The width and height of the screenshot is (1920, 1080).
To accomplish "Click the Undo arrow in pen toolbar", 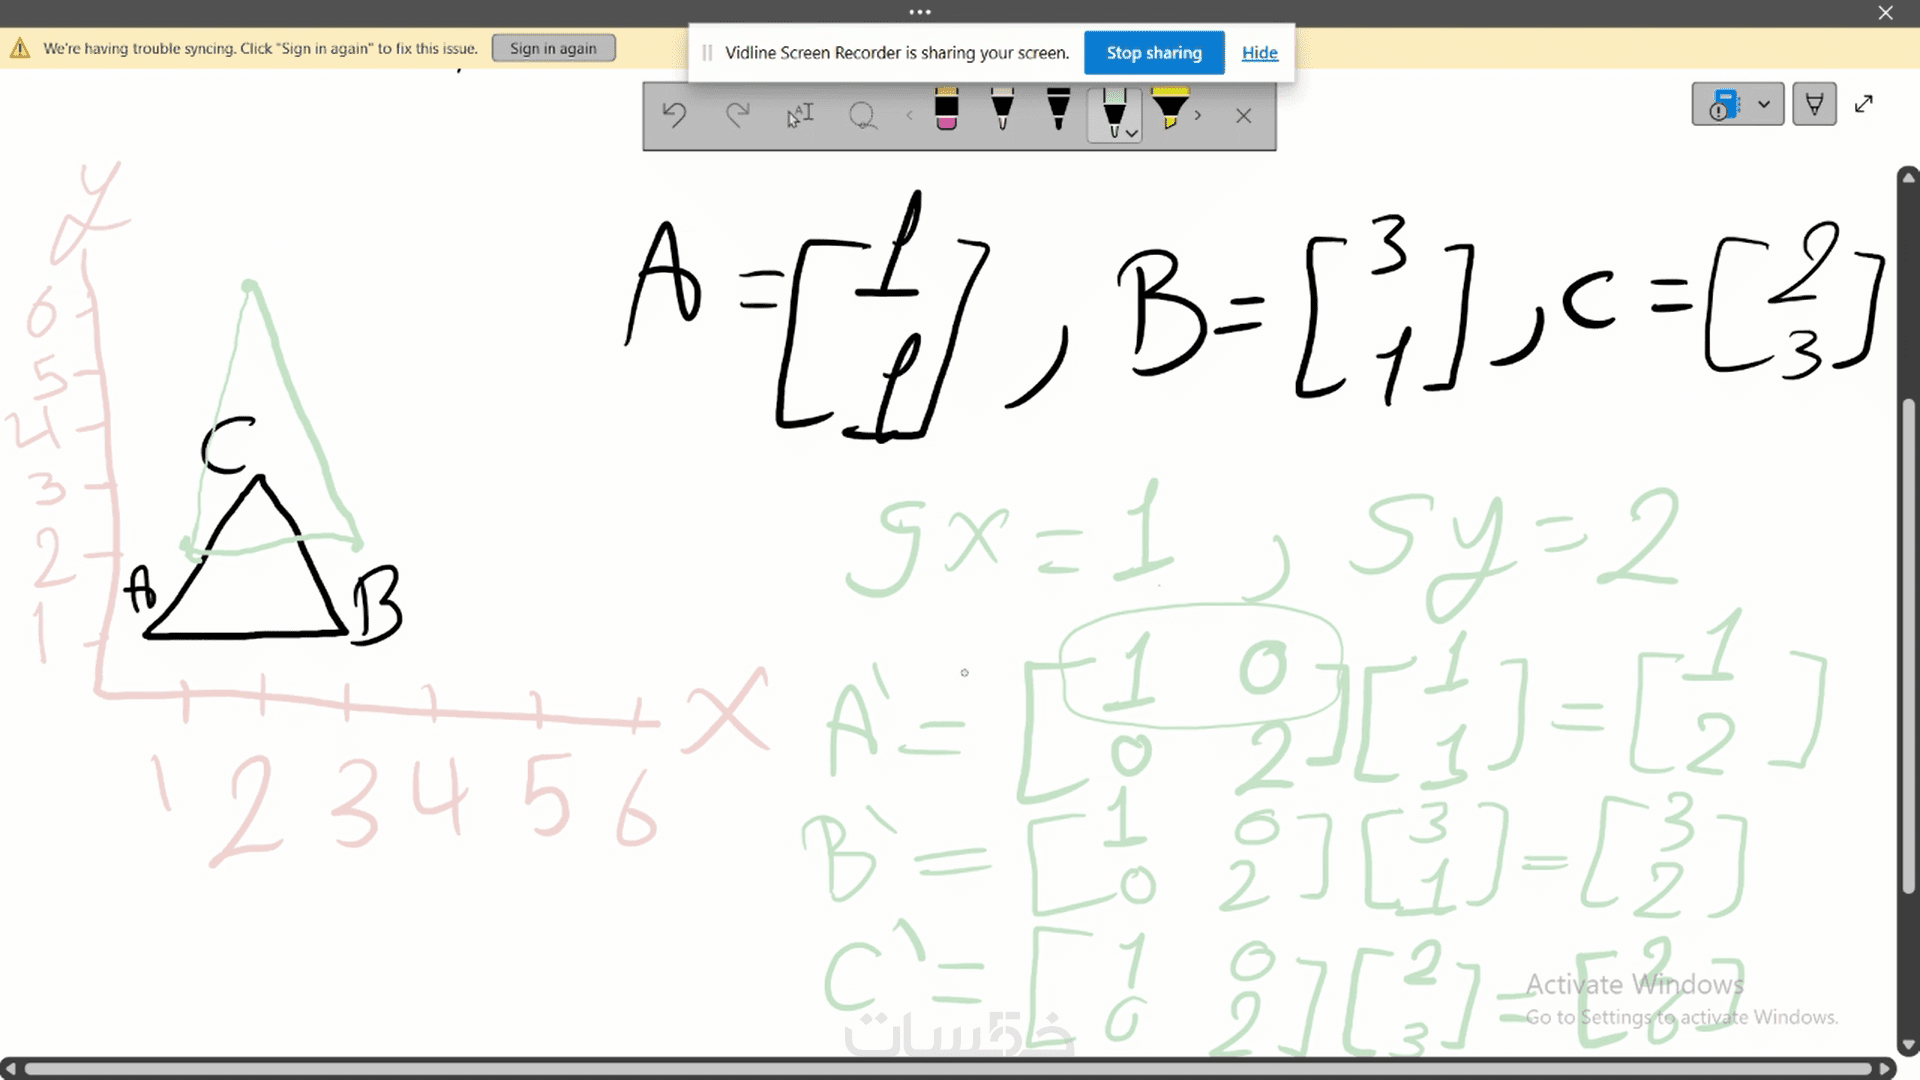I will (674, 116).
